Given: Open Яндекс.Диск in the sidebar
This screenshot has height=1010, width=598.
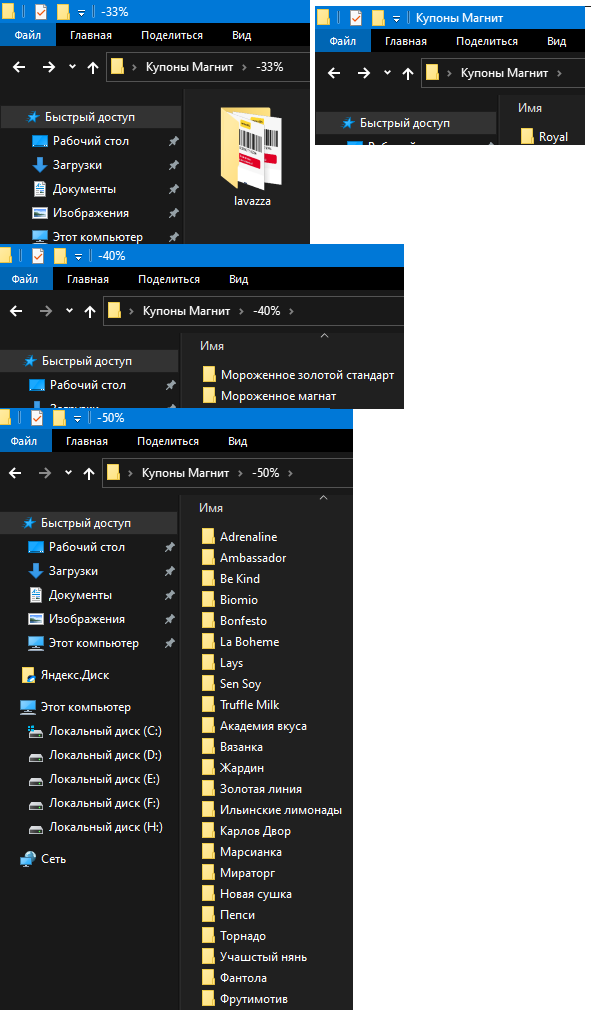Looking at the screenshot, I should click(75, 675).
